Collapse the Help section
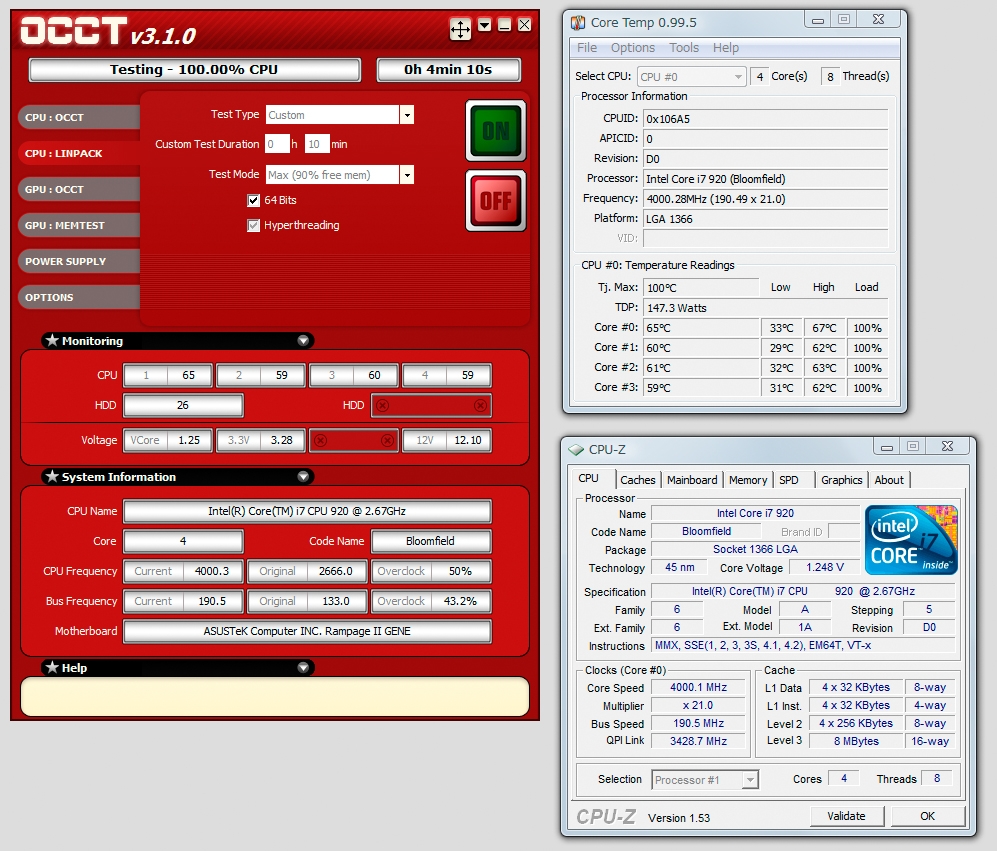 coord(303,667)
